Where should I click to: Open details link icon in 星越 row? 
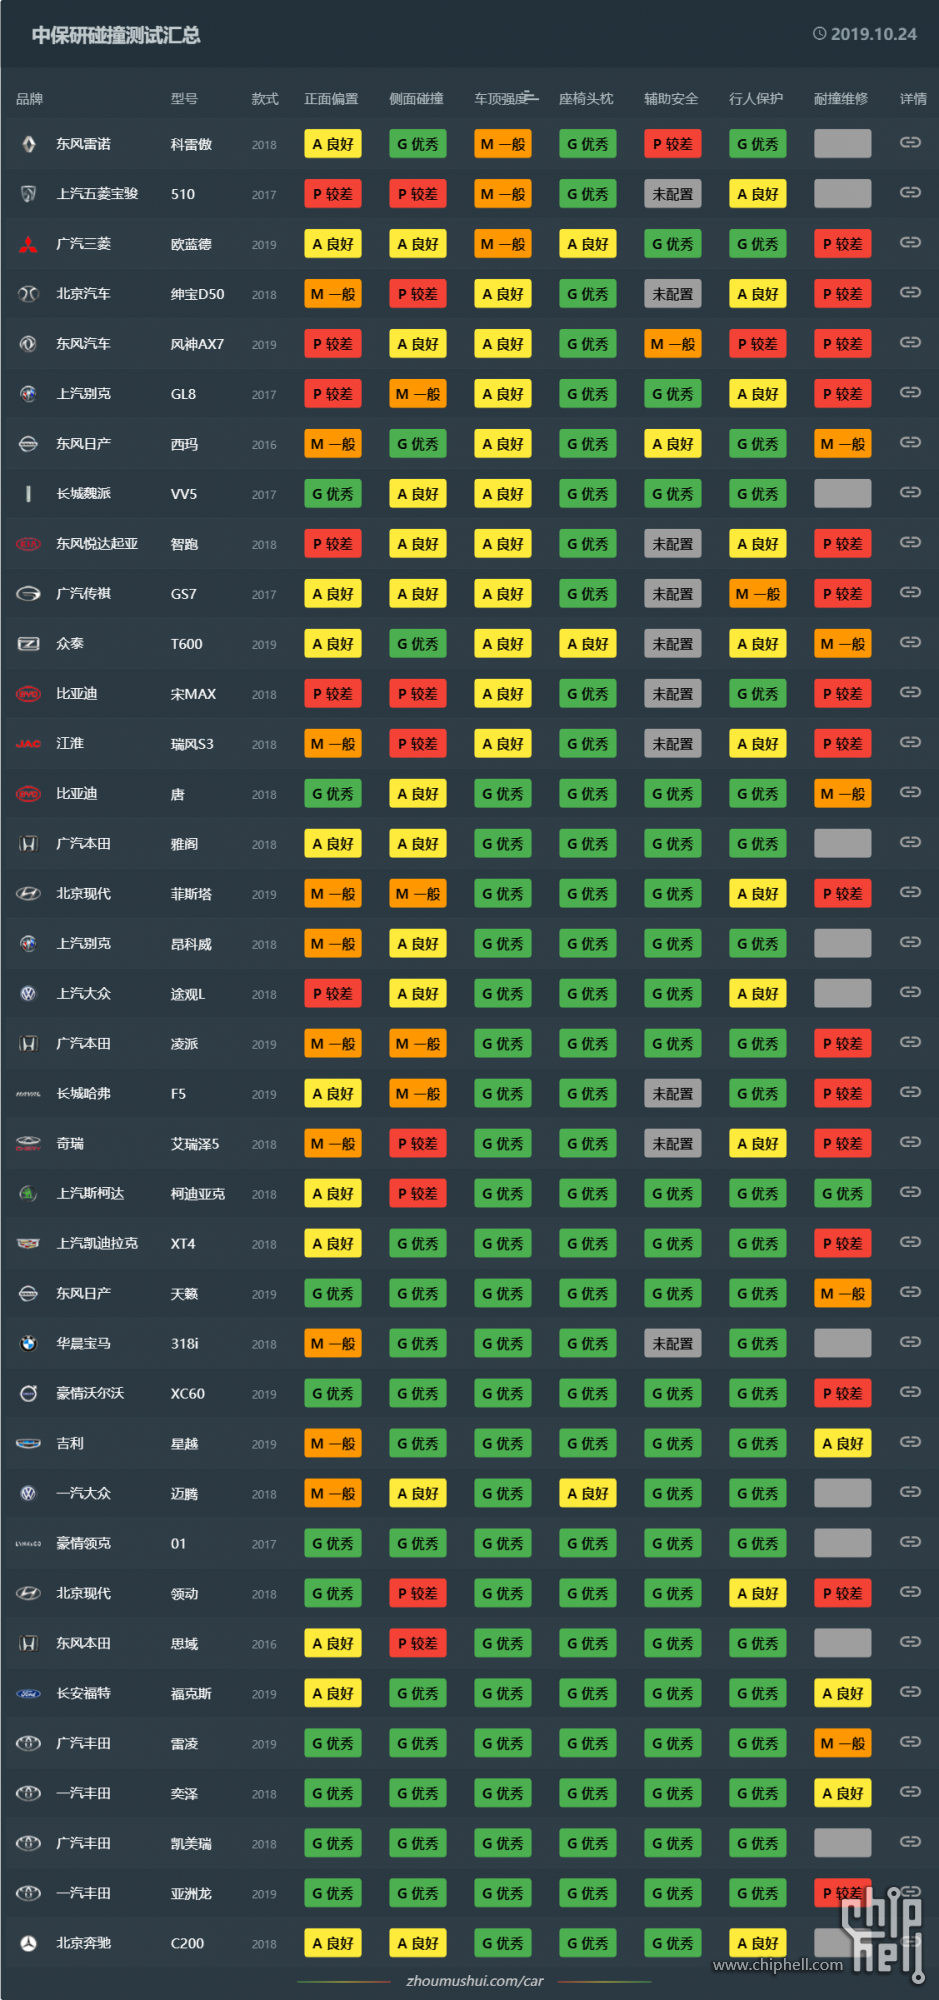coord(910,1443)
